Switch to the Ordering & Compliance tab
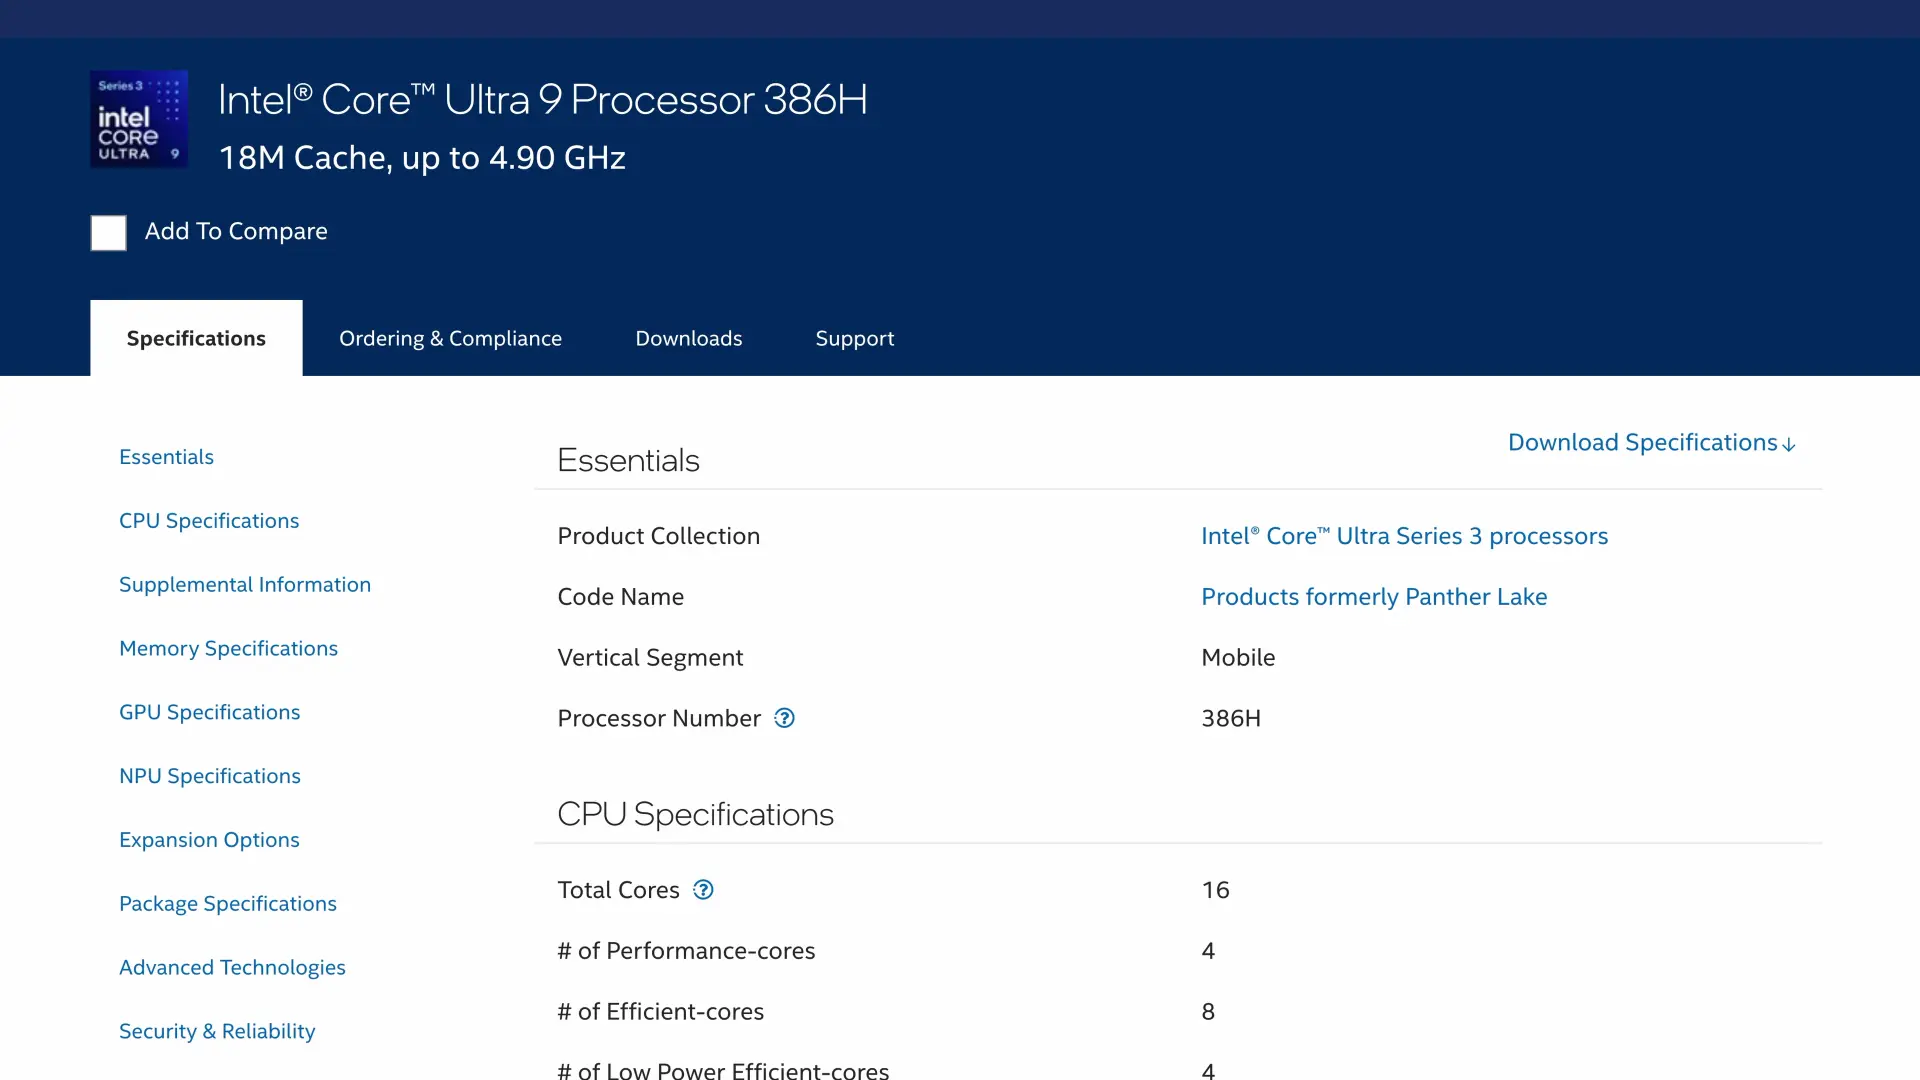1920x1080 pixels. click(x=450, y=338)
